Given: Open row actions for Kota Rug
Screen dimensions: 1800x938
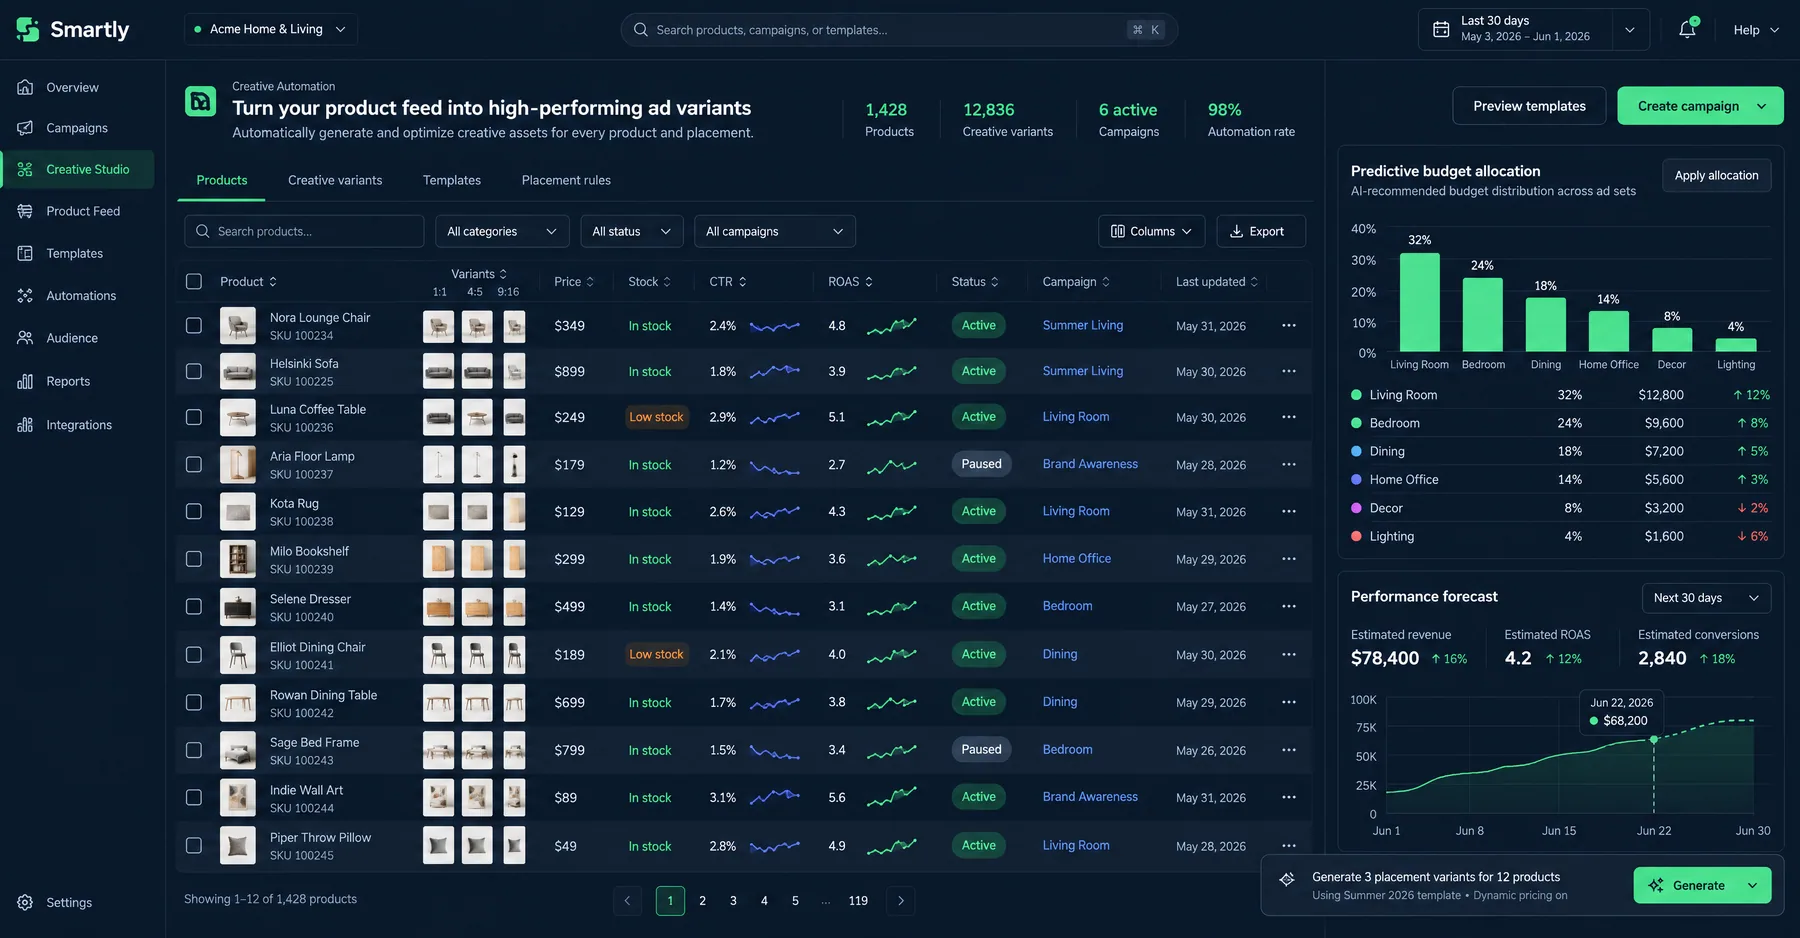Looking at the screenshot, I should pos(1289,511).
